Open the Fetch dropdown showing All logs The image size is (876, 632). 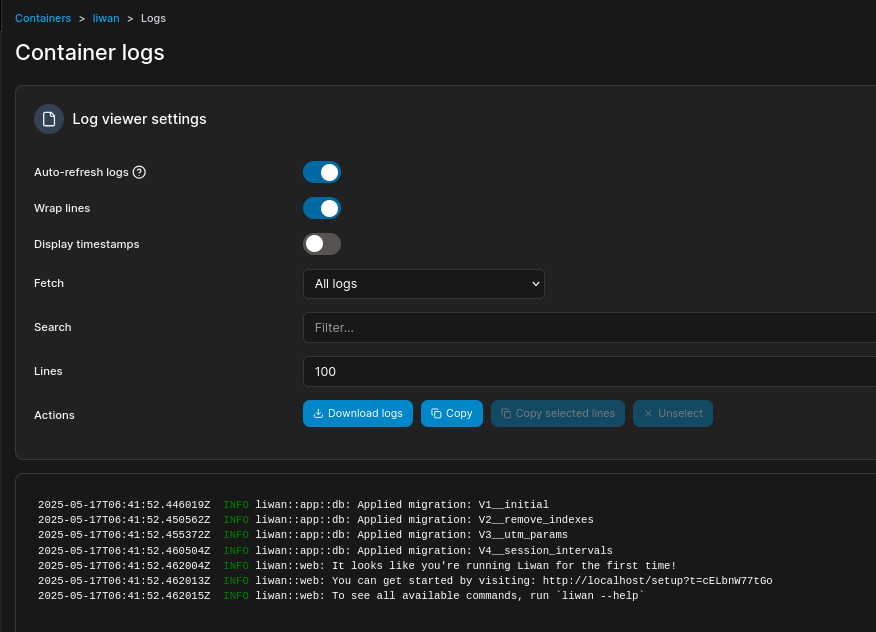pyautogui.click(x=423, y=284)
